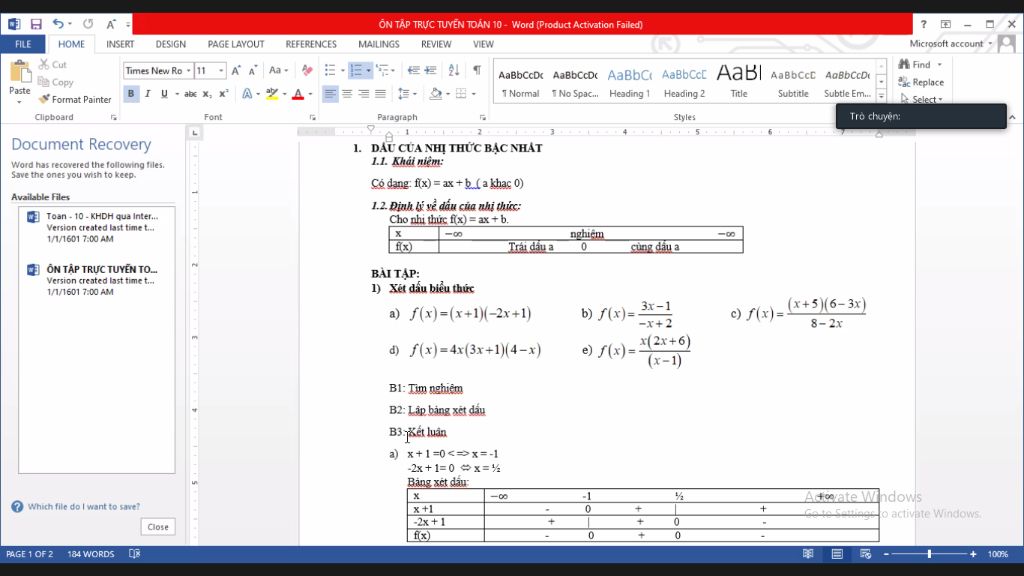
Task: Open the FILE tab
Action: click(23, 44)
